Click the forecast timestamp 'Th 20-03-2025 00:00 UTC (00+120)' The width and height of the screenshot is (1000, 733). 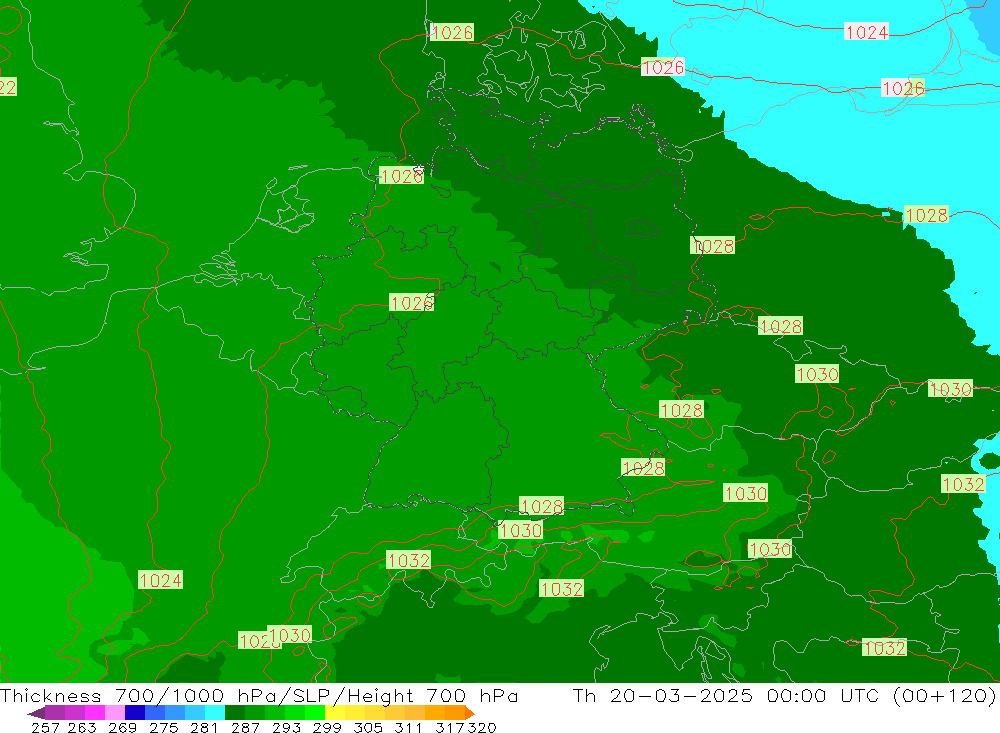coord(784,695)
